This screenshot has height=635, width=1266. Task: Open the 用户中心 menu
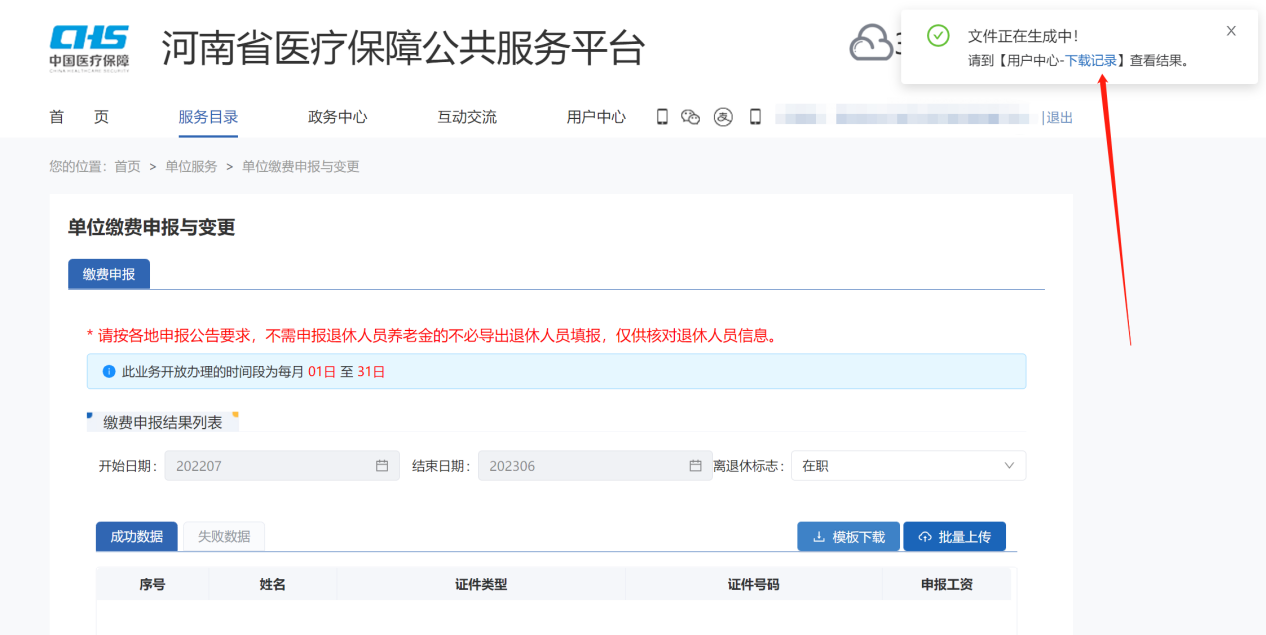click(x=596, y=117)
